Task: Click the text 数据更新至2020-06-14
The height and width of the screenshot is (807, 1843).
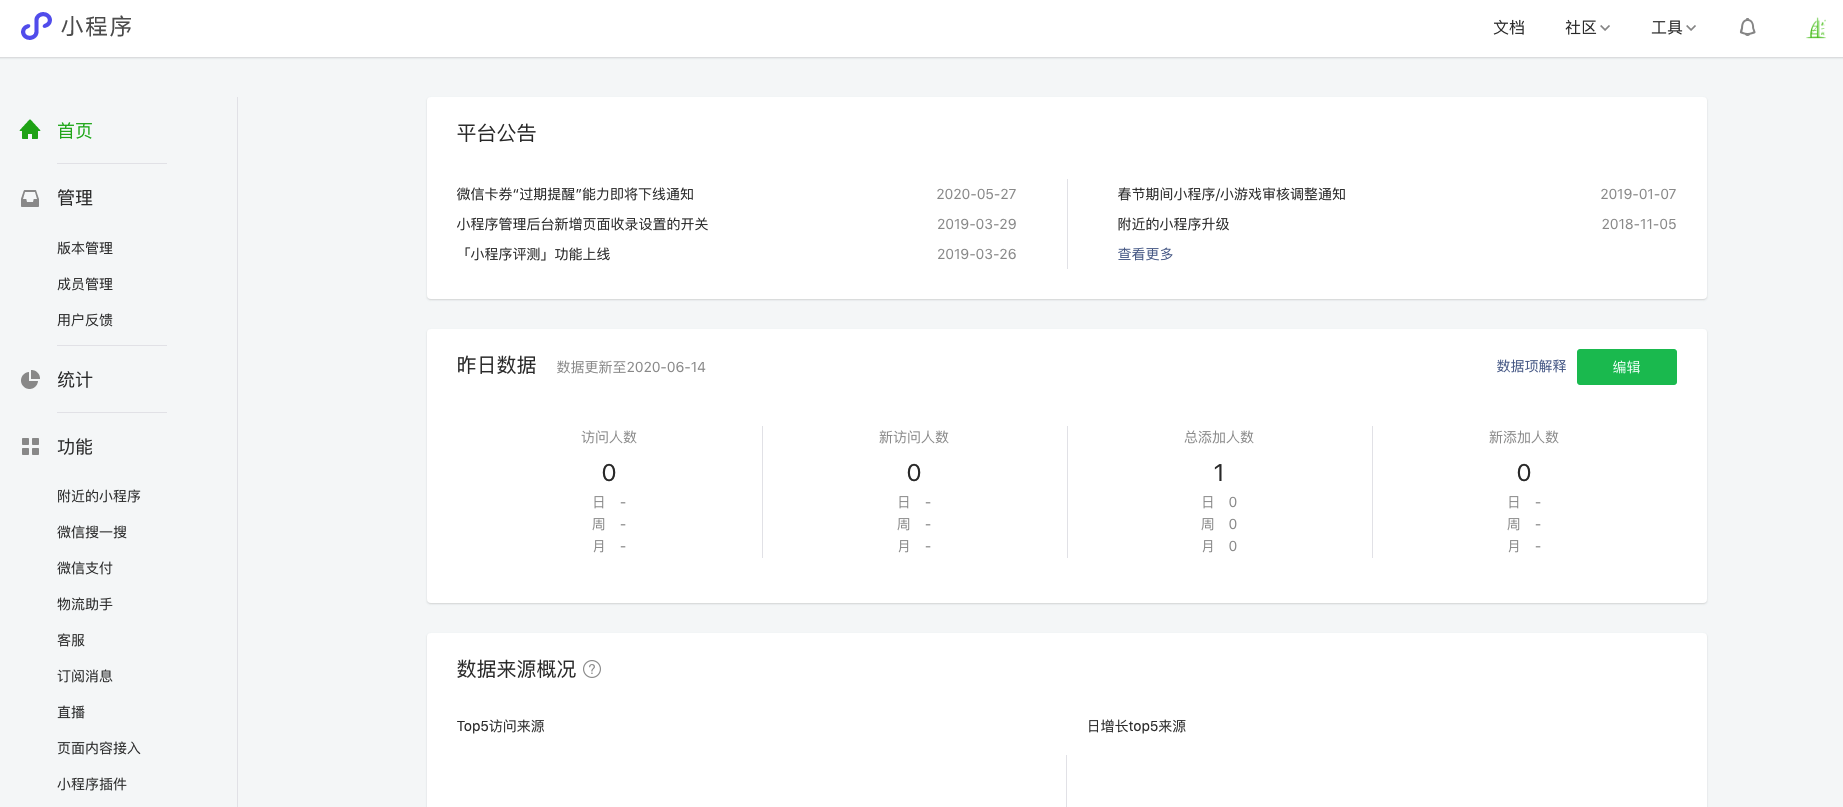Action: (x=631, y=367)
